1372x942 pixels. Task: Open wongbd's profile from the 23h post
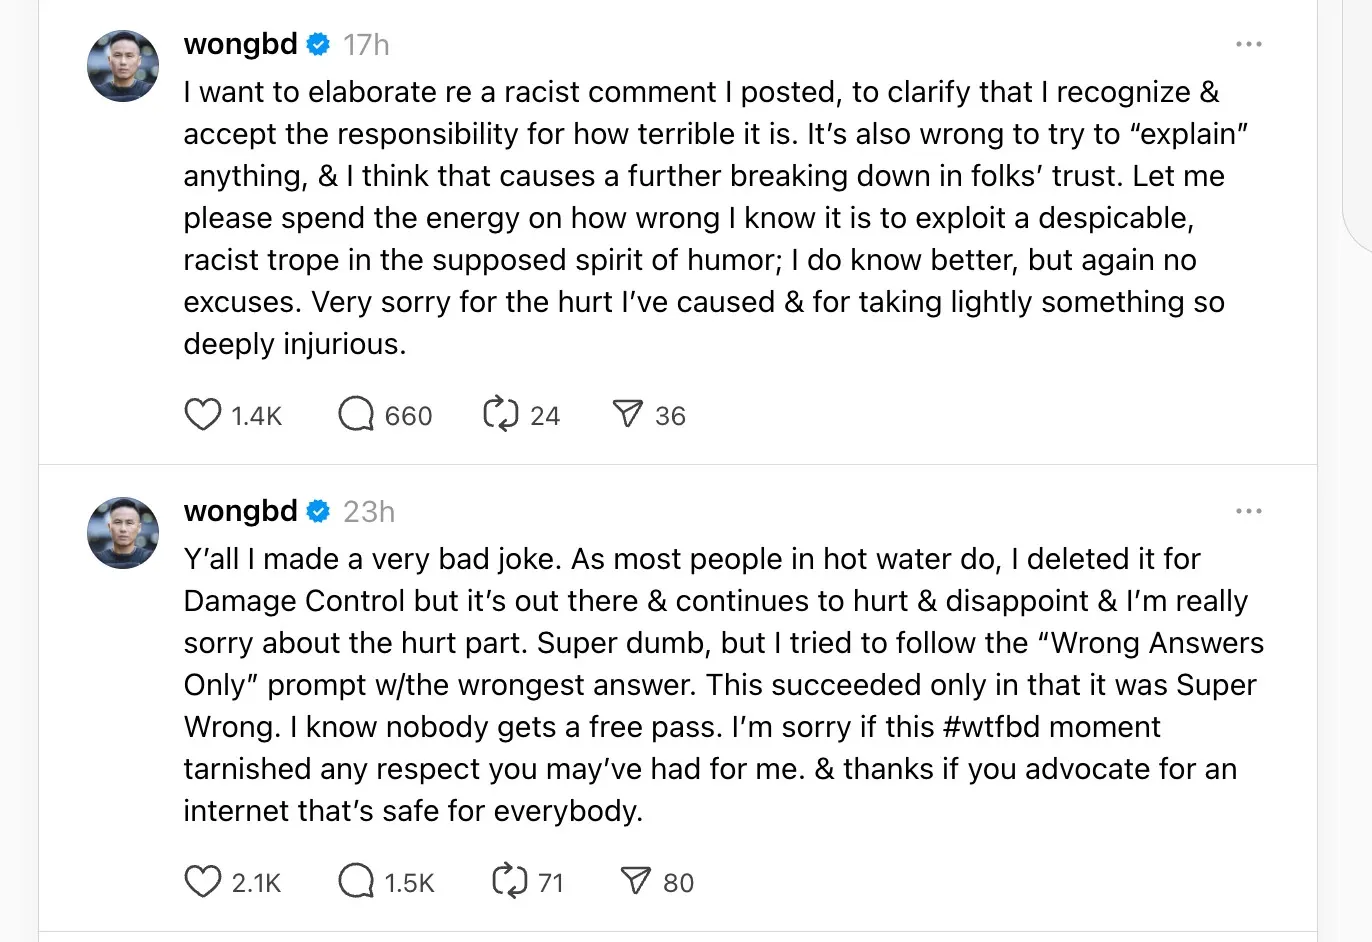click(240, 511)
